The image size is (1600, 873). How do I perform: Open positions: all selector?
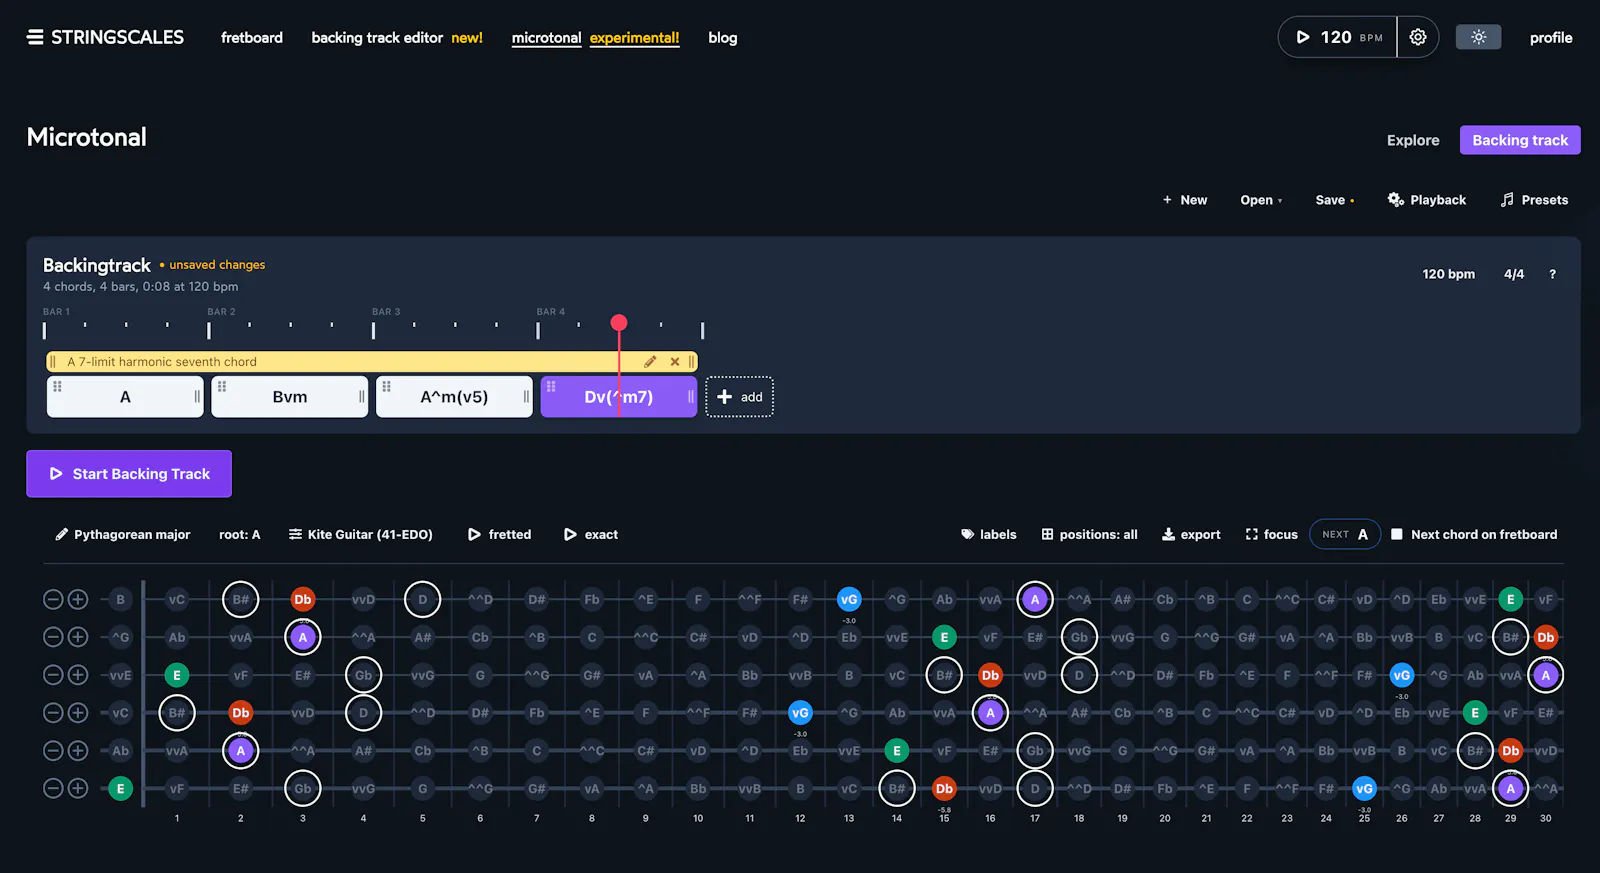pyautogui.click(x=1089, y=535)
